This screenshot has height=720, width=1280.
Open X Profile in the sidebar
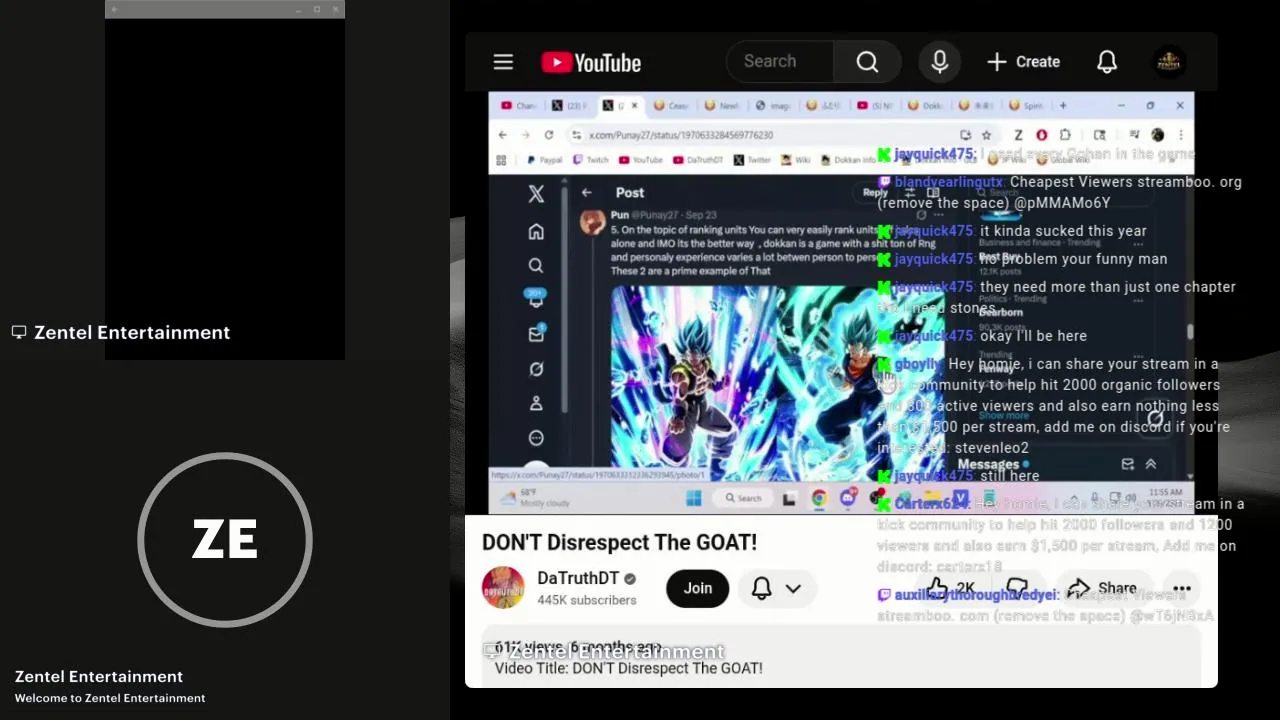(x=536, y=403)
